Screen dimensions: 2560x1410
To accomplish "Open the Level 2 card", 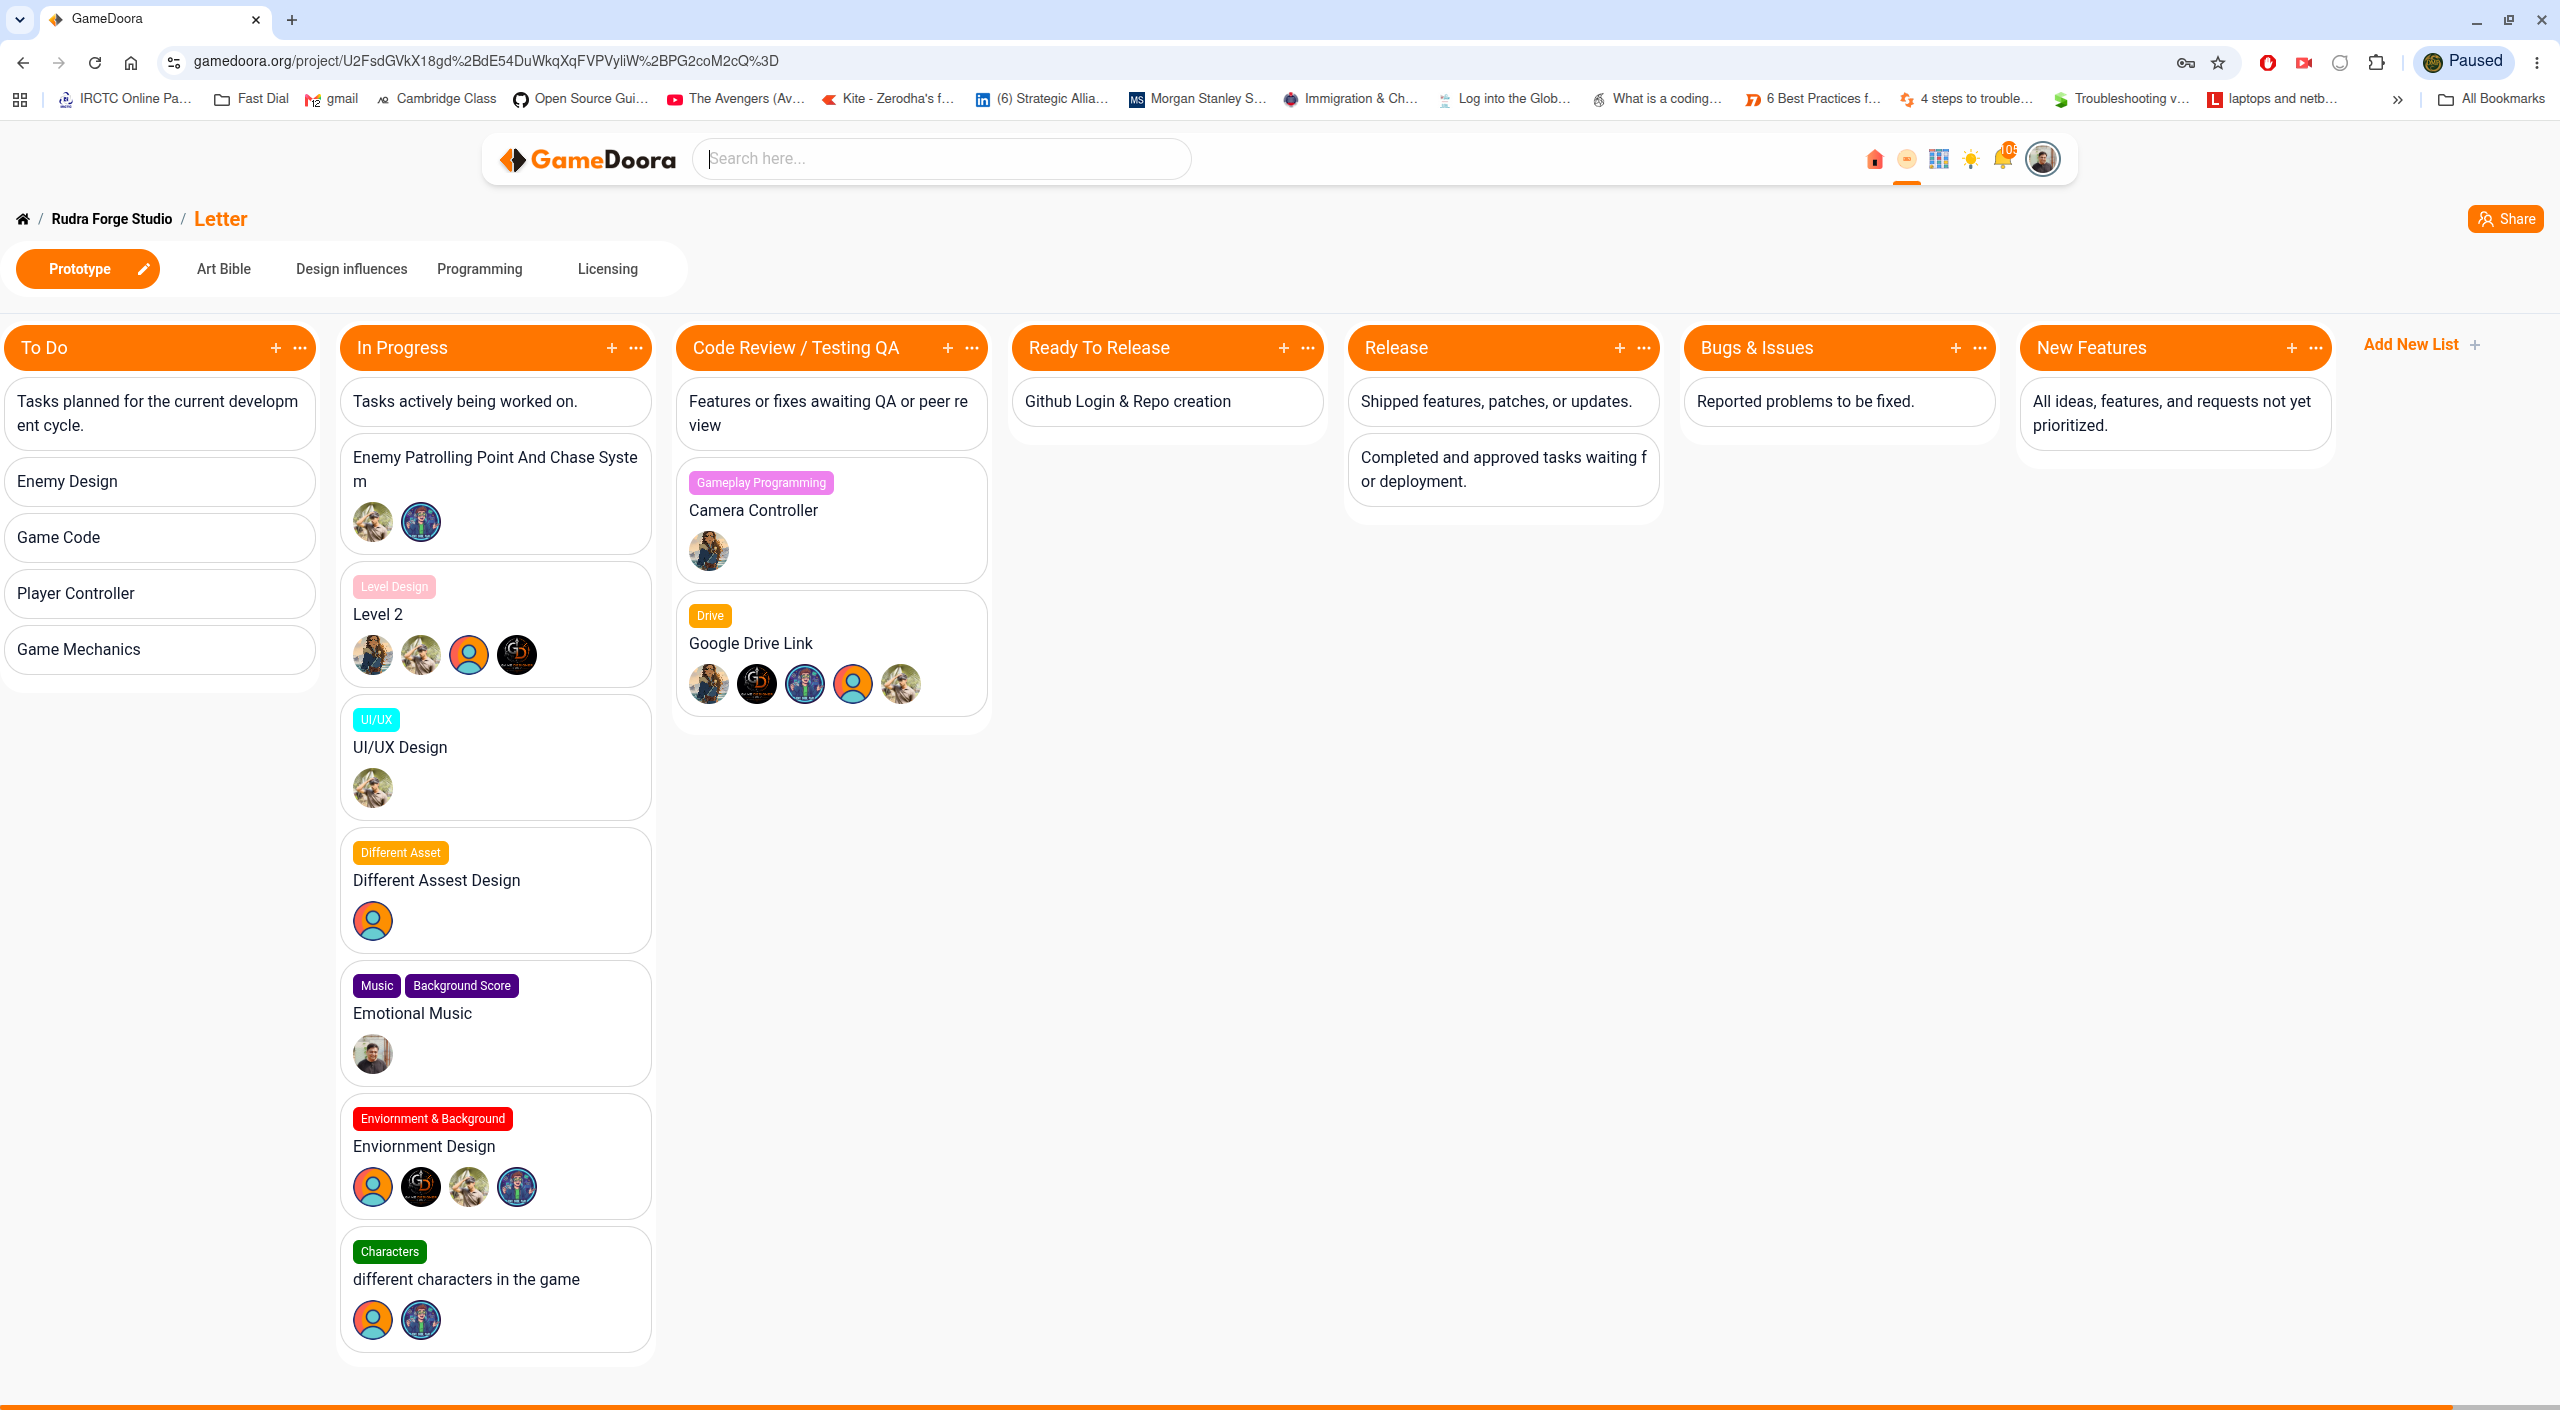I will [x=496, y=625].
